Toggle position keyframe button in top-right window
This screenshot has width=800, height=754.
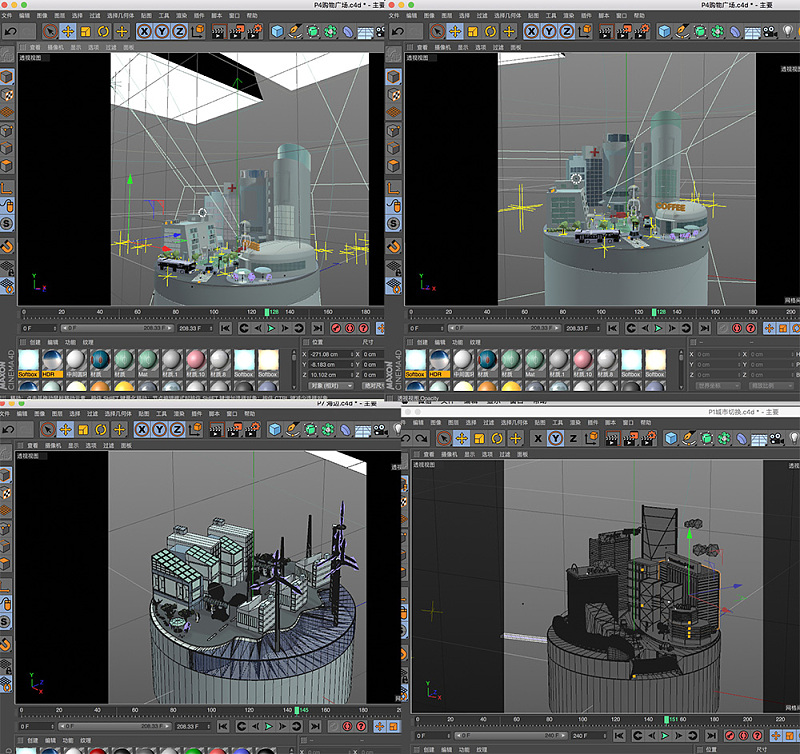click(769, 328)
